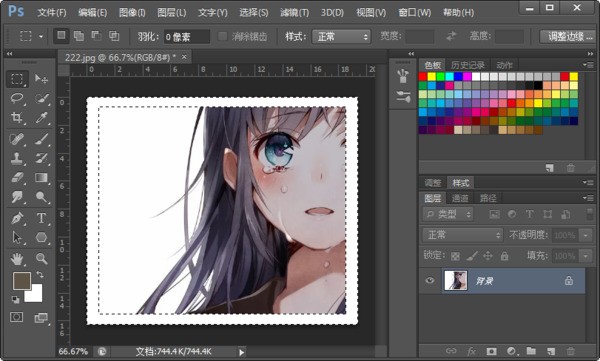Toggle lock position
This screenshot has height=361, width=600.
(488, 256)
